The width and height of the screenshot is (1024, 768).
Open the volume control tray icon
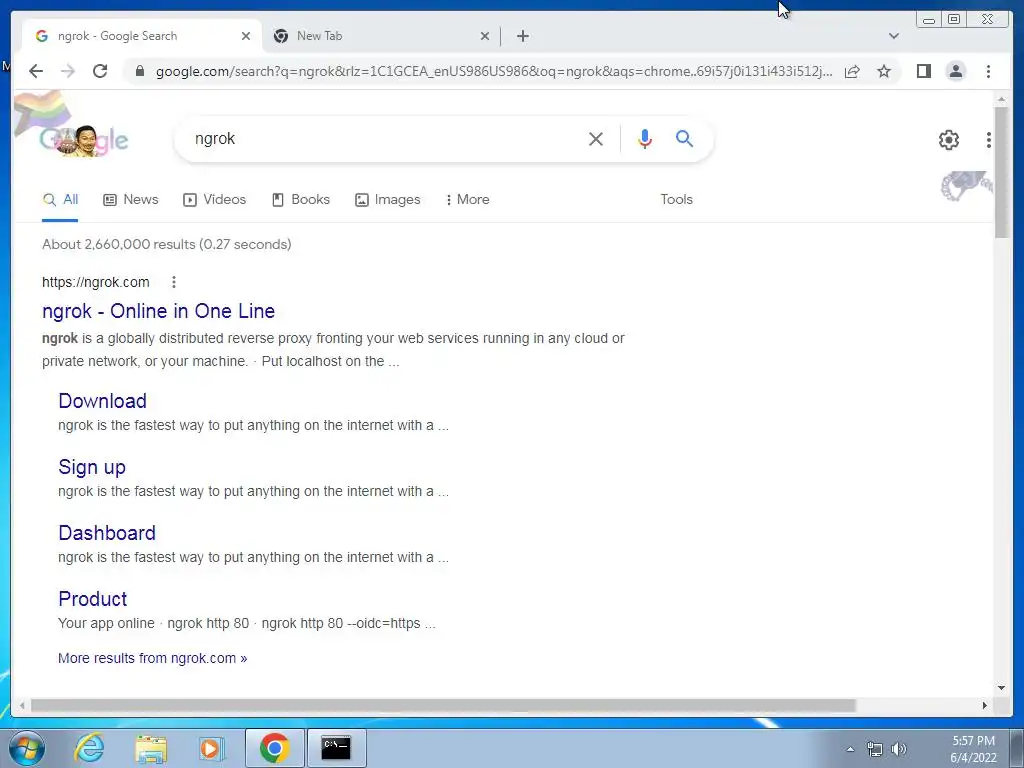[x=899, y=749]
